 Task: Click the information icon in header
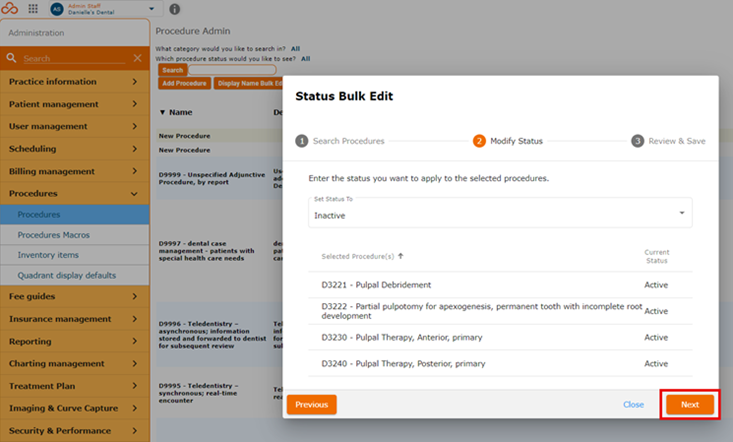[174, 9]
